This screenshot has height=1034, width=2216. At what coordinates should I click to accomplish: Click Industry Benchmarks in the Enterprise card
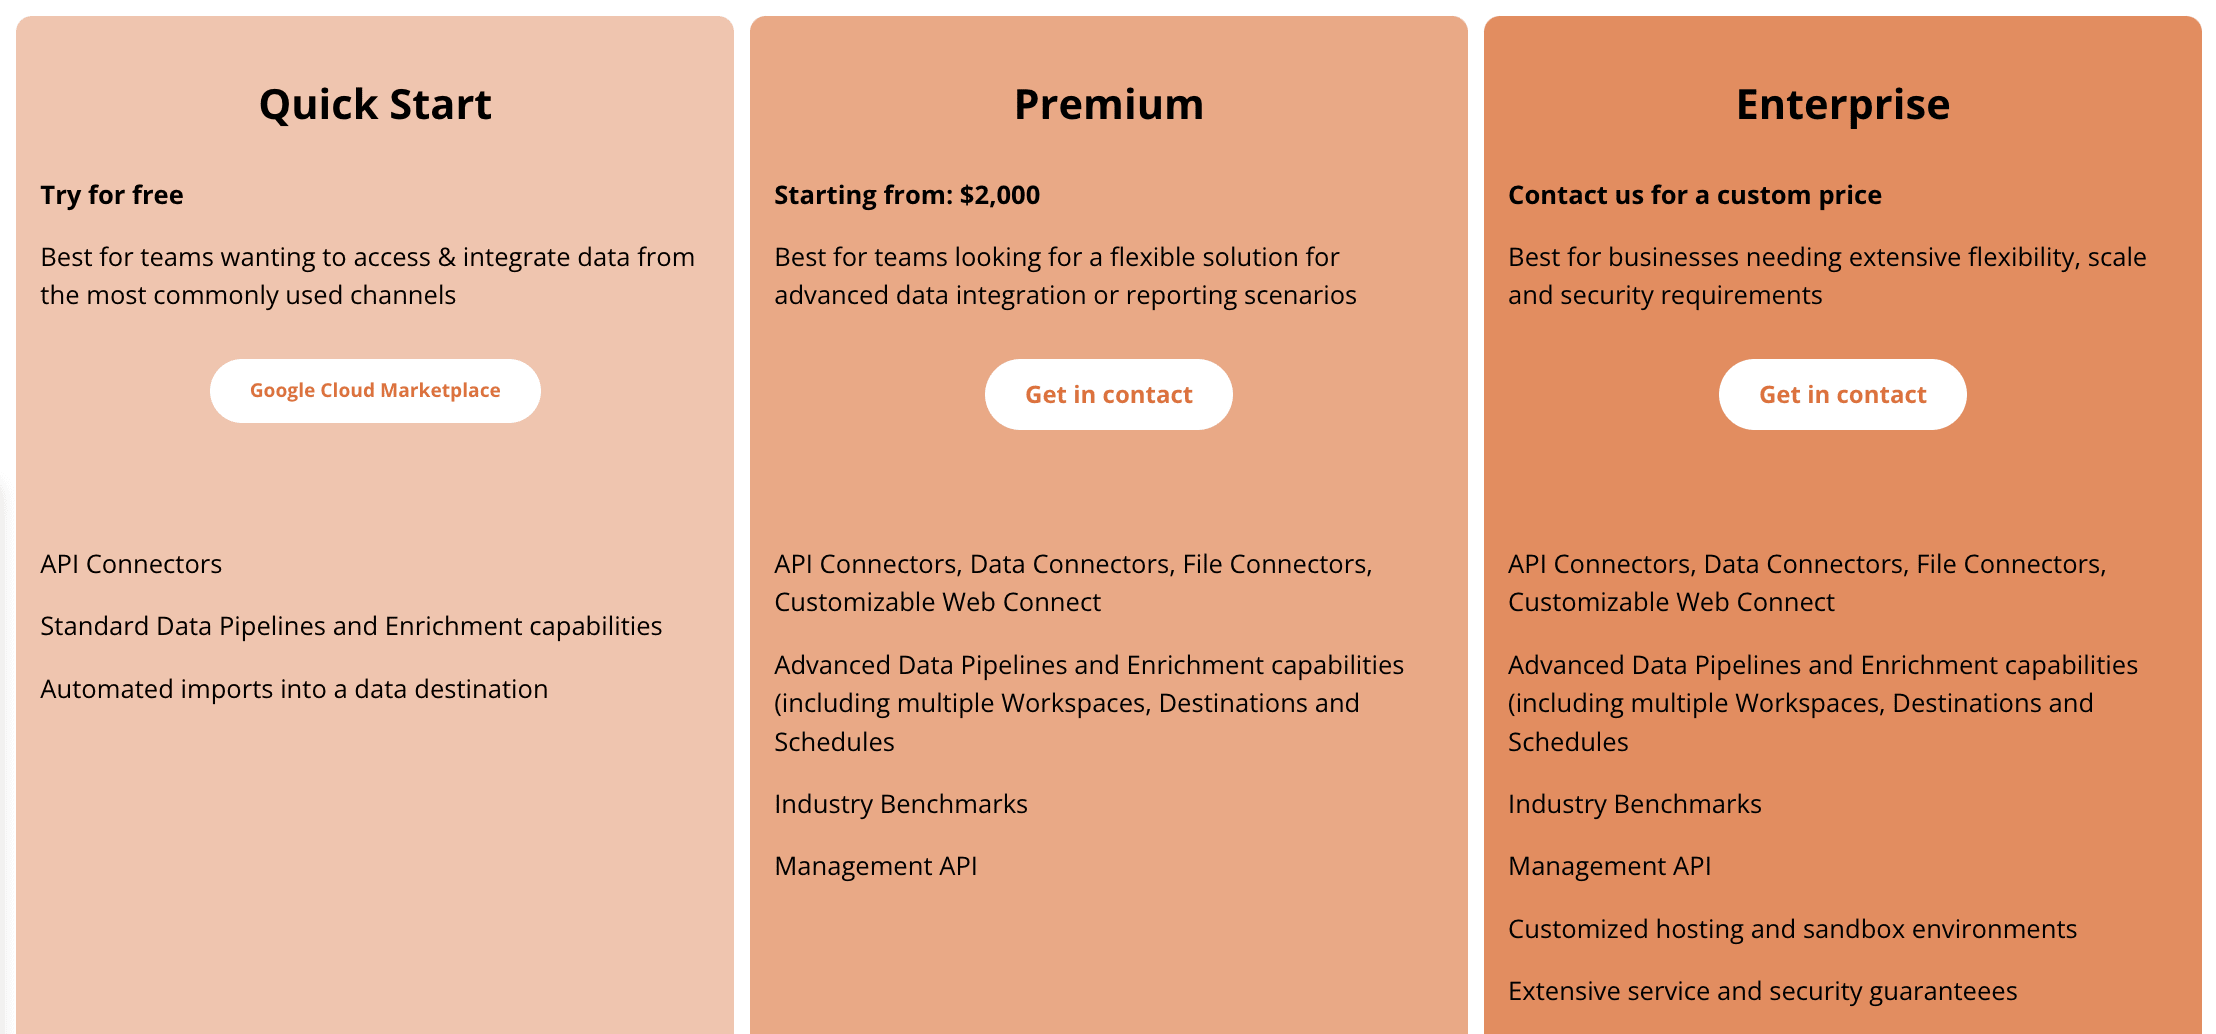click(x=1635, y=804)
